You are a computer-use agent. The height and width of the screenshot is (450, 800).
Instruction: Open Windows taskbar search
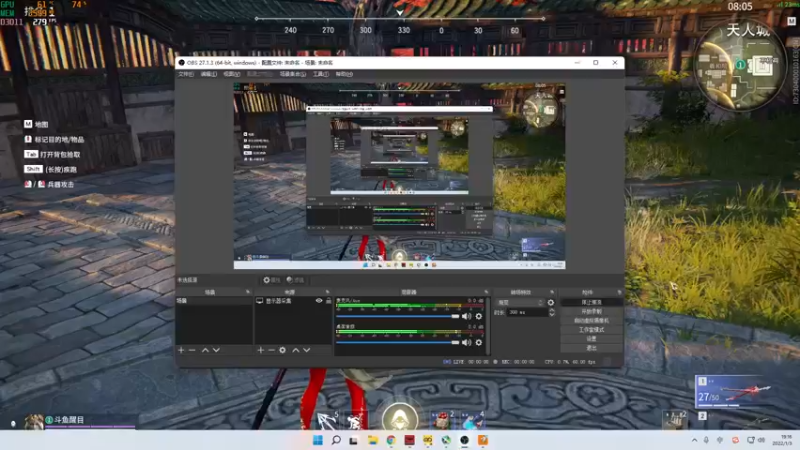point(336,440)
